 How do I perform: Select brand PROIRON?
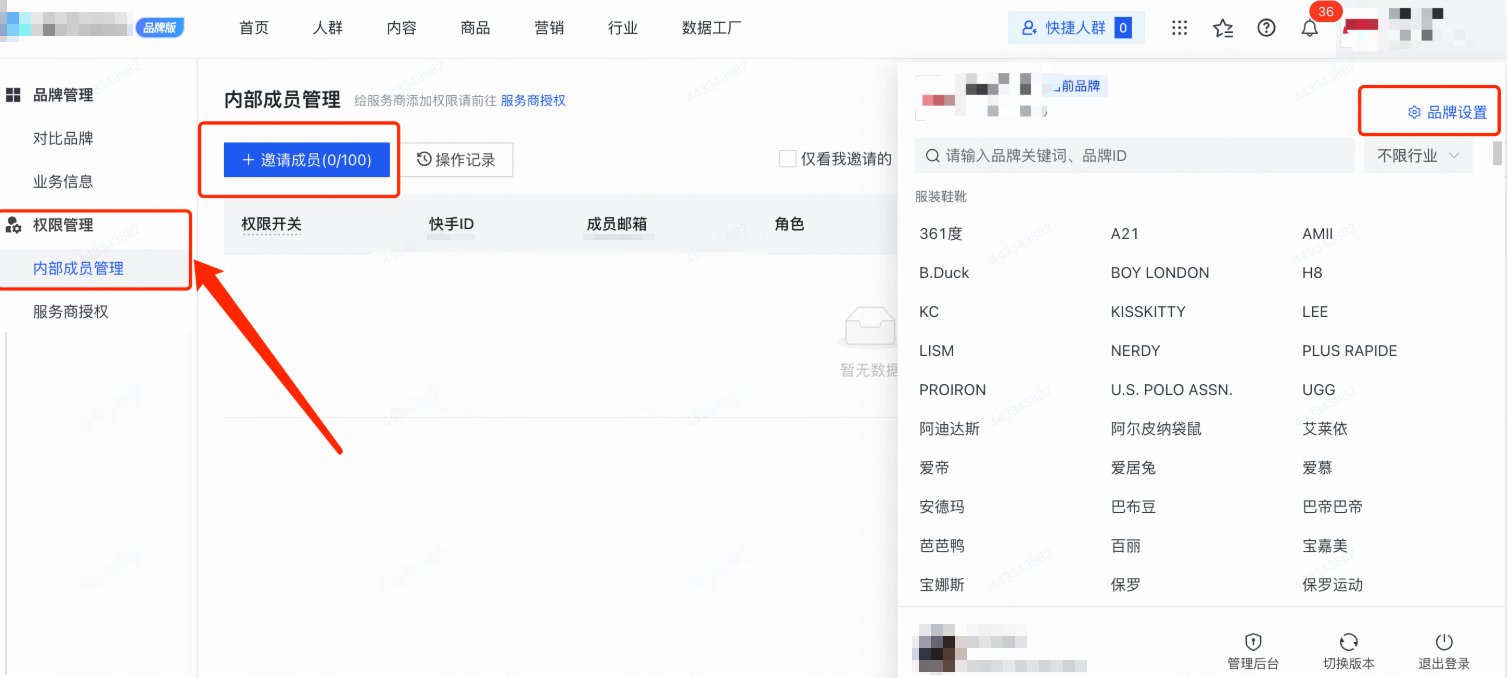click(x=953, y=390)
